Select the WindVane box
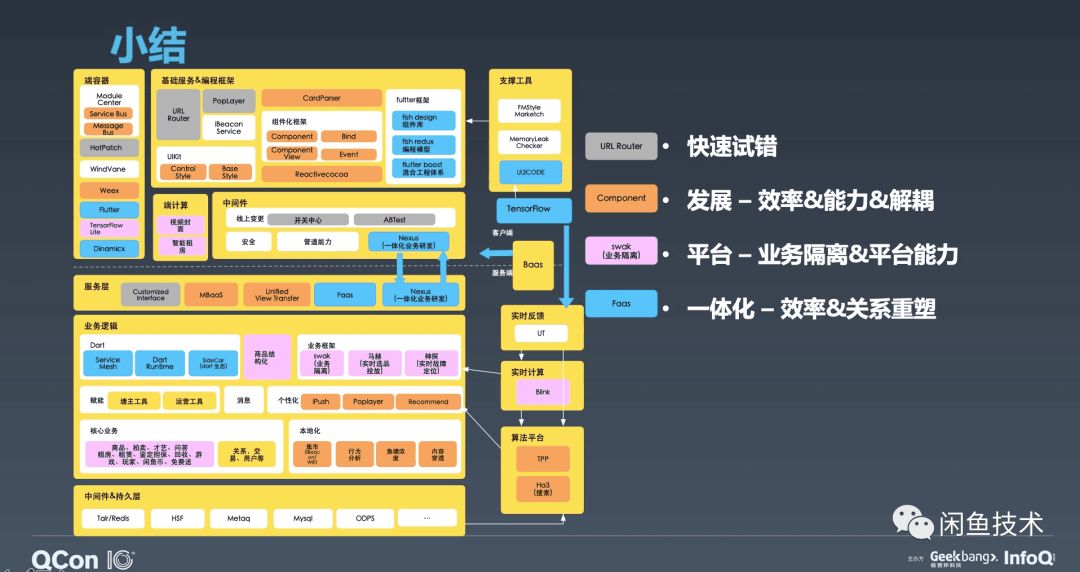This screenshot has height=572, width=1080. coord(109,169)
